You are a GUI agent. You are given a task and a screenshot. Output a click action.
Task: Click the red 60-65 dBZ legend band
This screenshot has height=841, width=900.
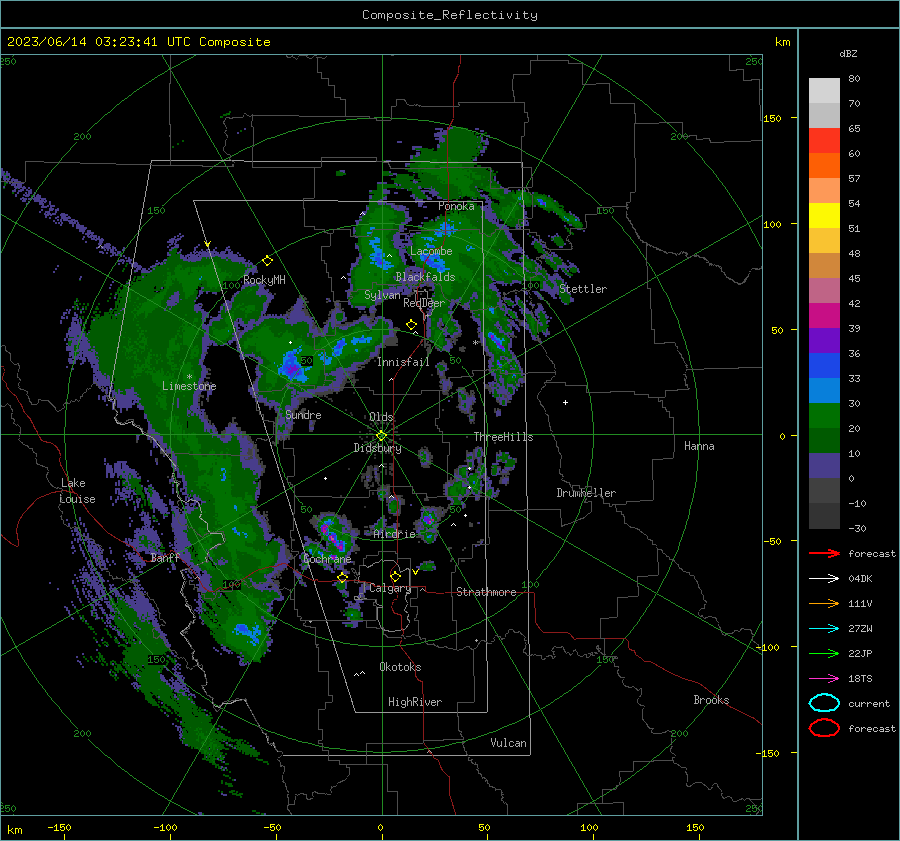click(x=824, y=141)
